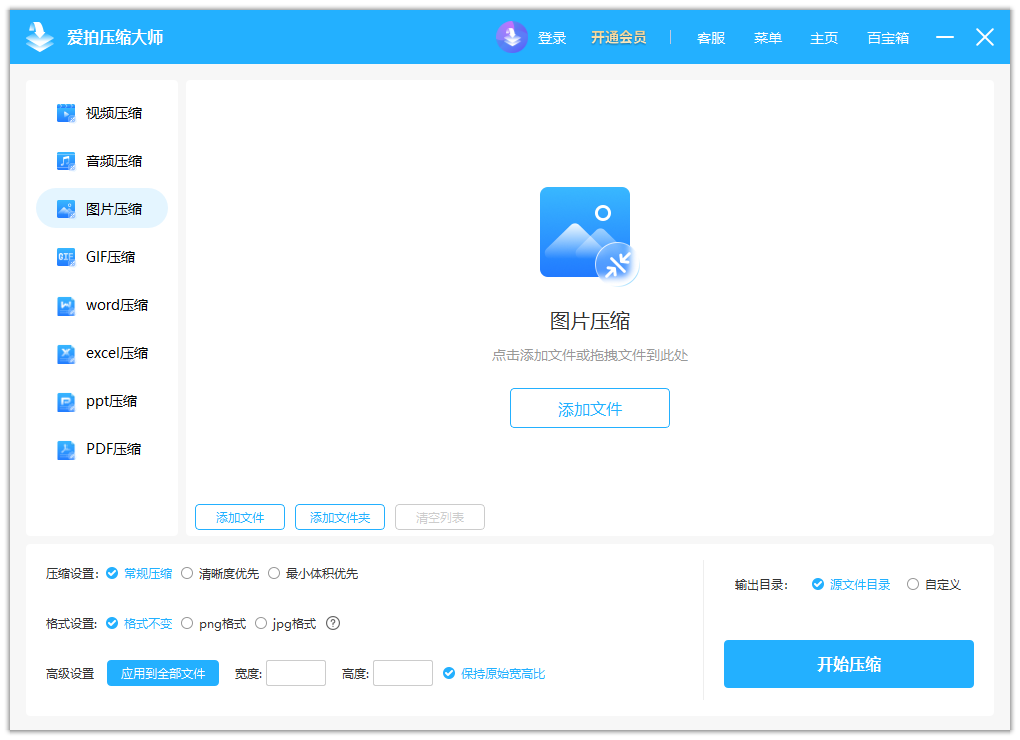Viewport: 1020px width, 740px height.
Task: Open excel压缩 tab label
Action: pos(117,353)
